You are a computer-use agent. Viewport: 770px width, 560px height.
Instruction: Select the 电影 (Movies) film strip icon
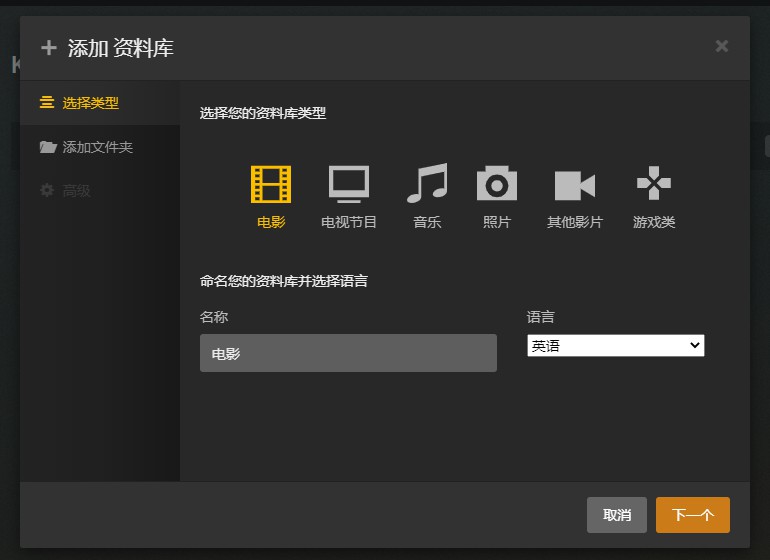point(270,184)
